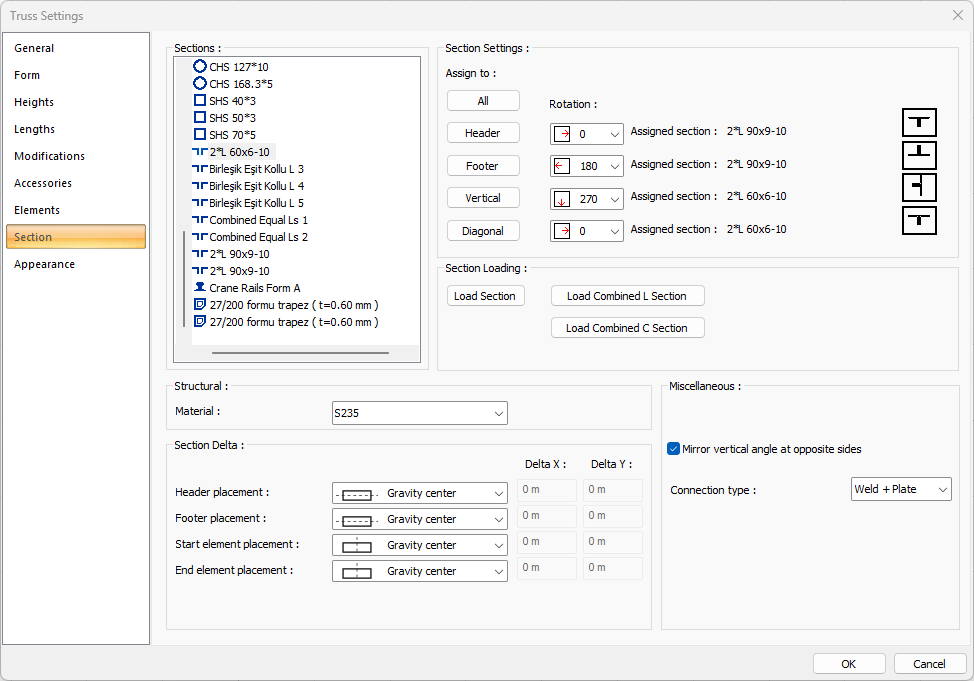Click the horizontal scrollbar in Sections list
This screenshot has width=974, height=681.
click(300, 352)
